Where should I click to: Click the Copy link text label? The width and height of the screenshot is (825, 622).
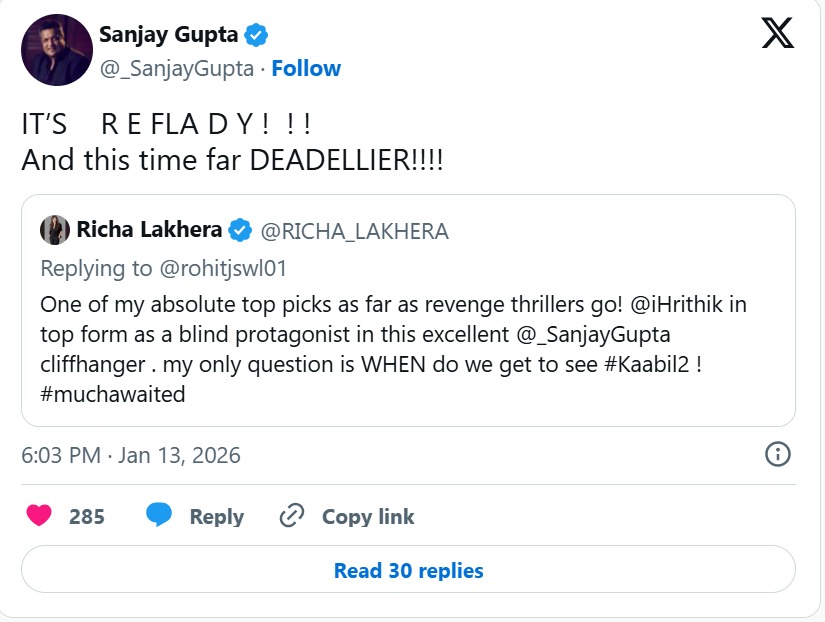(x=367, y=516)
